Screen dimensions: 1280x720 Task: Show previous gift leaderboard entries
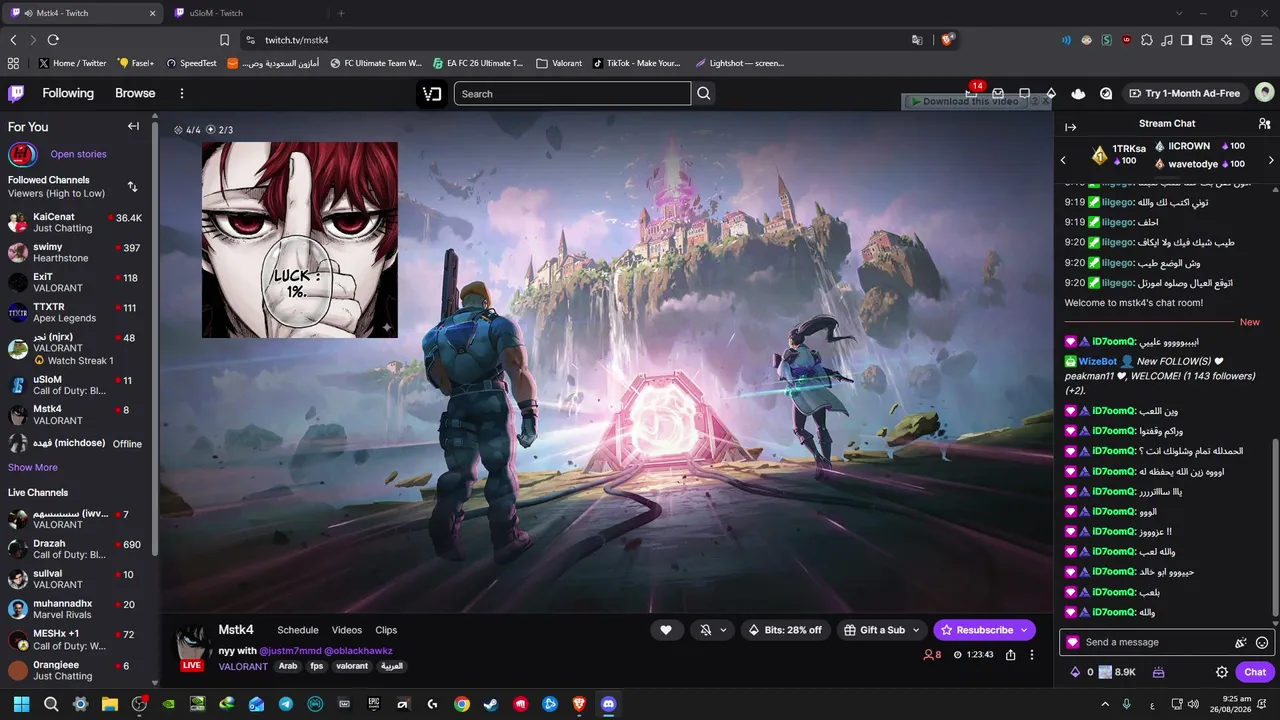tap(1063, 160)
